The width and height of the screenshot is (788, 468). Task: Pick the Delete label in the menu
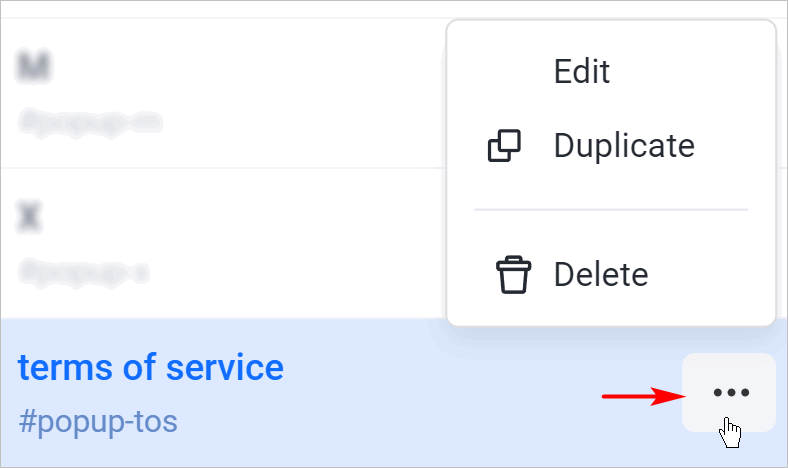pyautogui.click(x=600, y=274)
